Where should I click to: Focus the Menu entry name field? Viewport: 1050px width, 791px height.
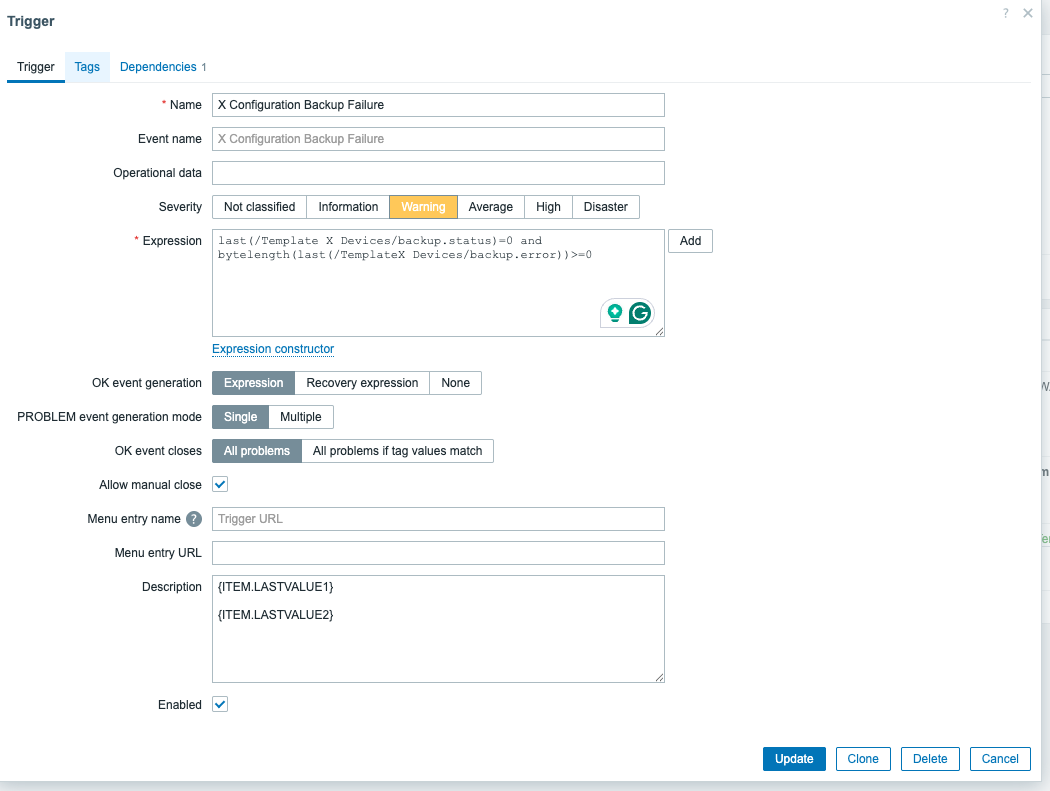(439, 519)
